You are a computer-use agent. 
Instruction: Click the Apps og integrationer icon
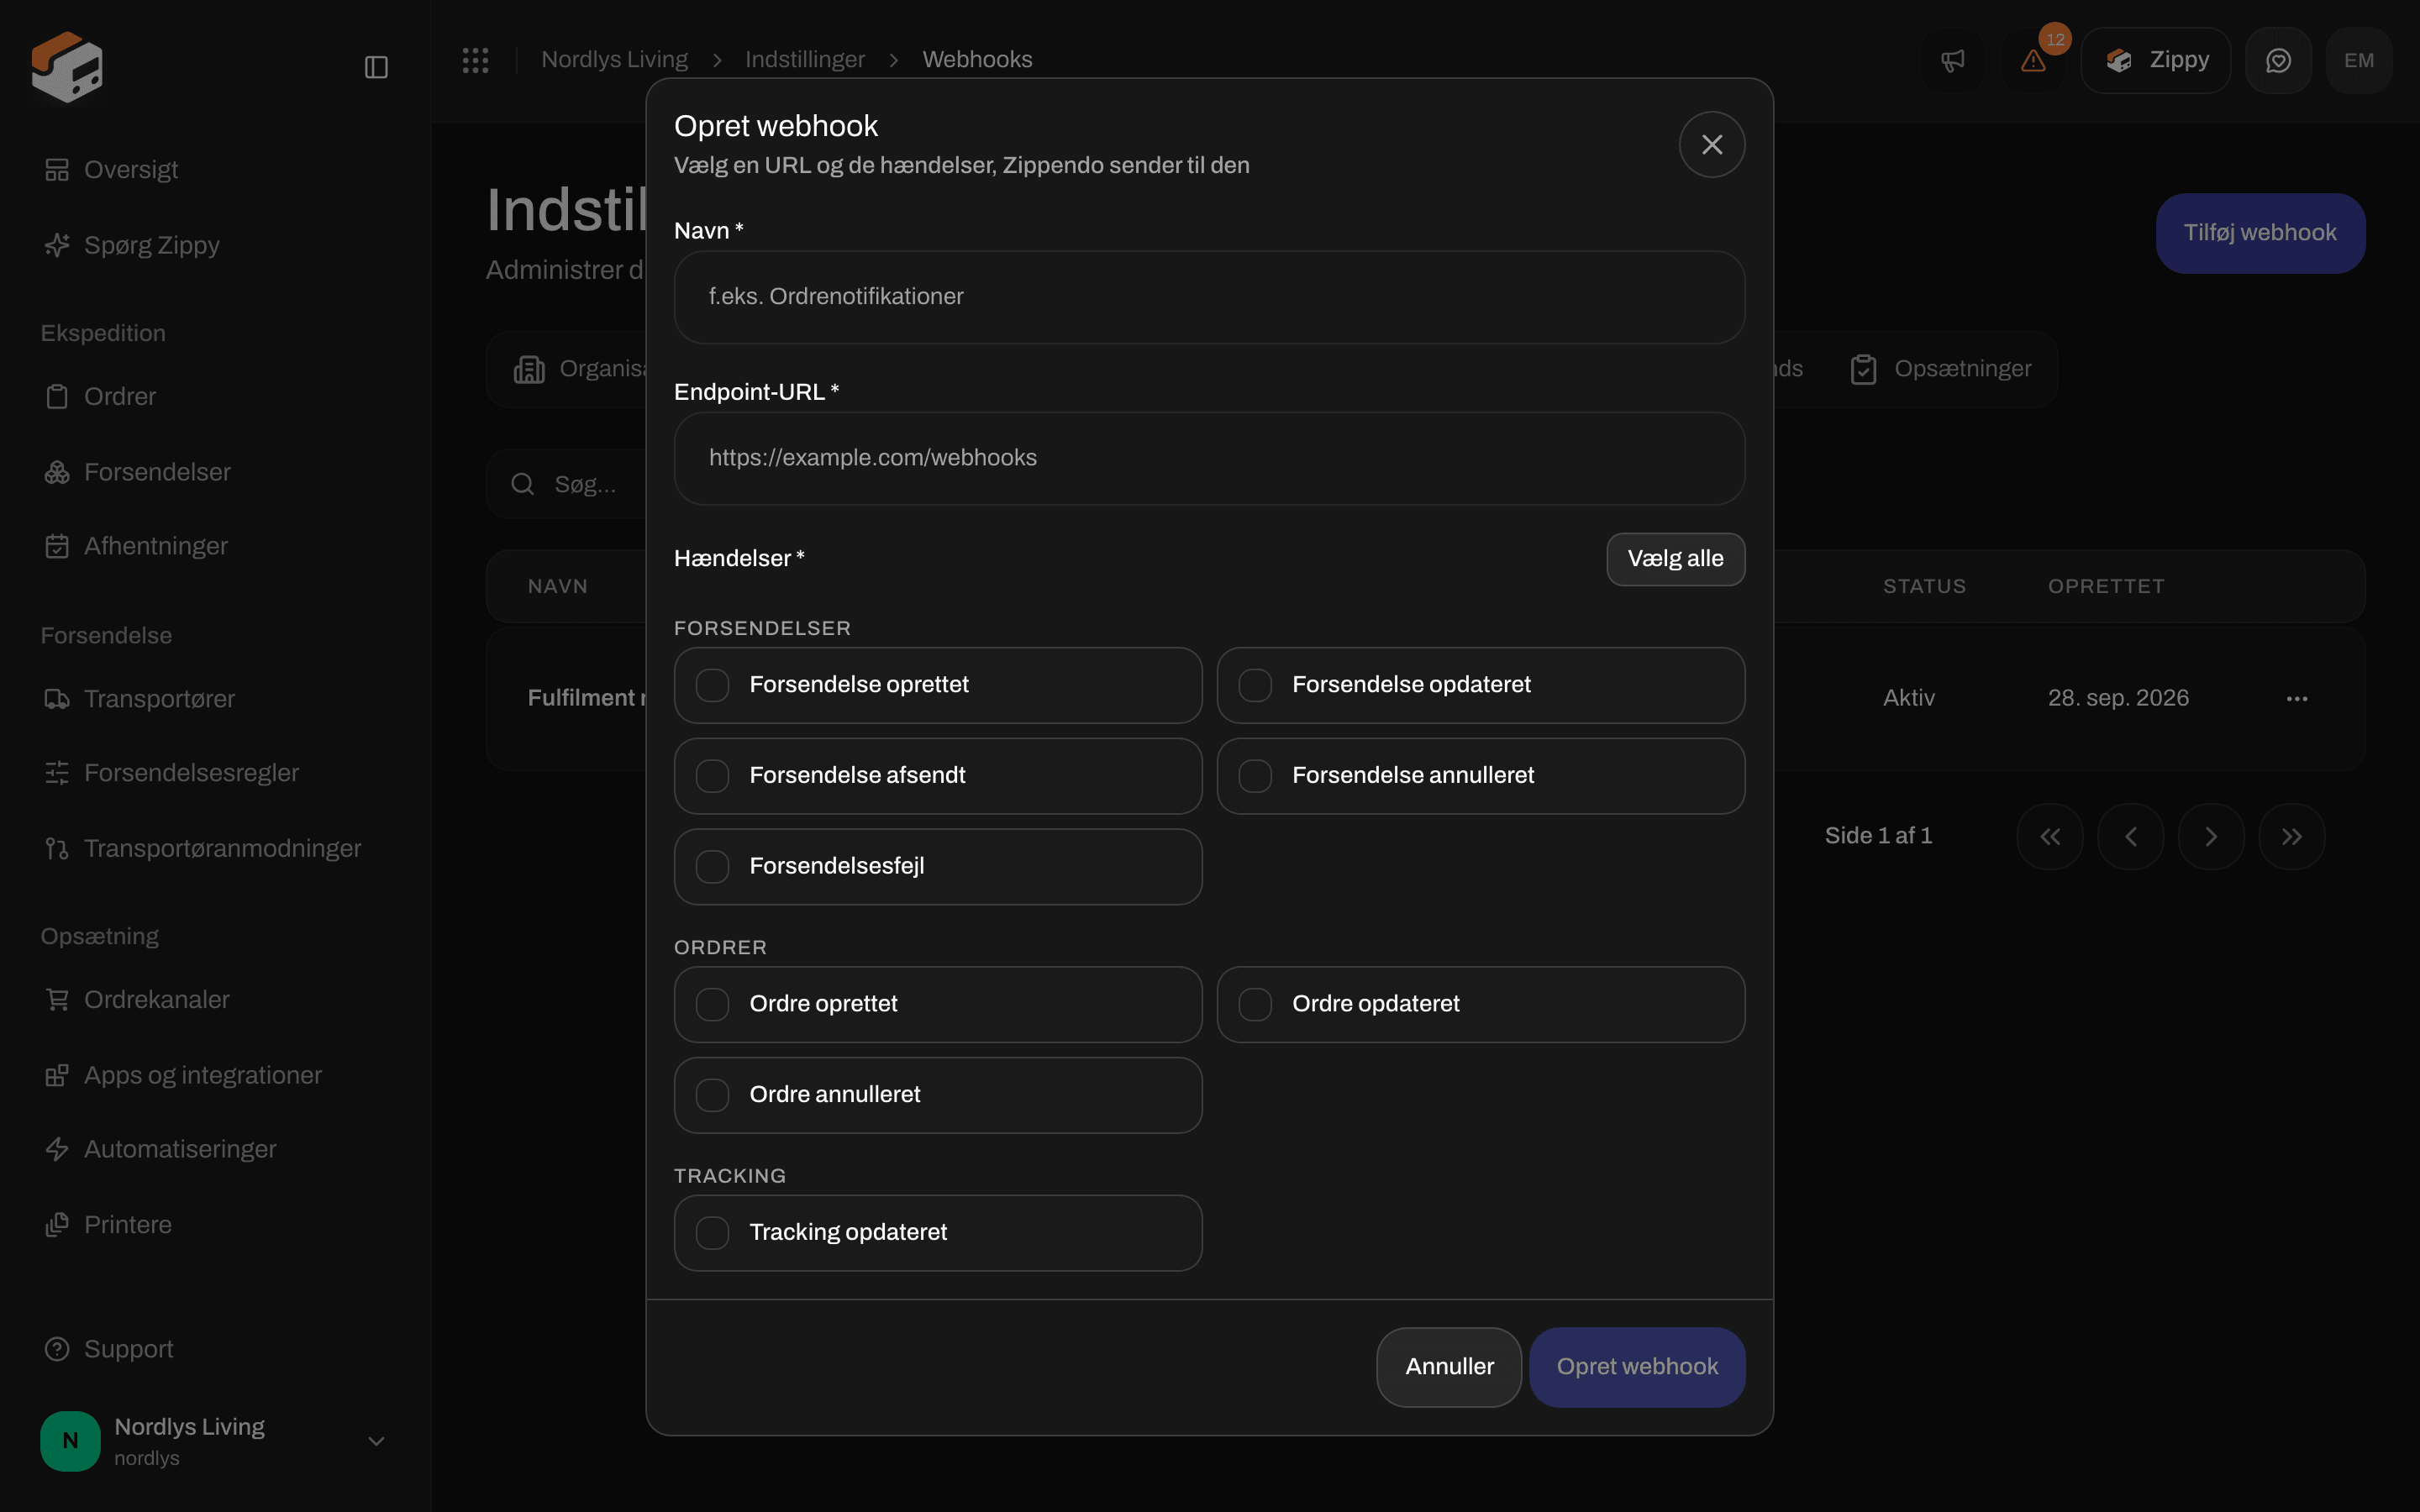coord(57,1075)
